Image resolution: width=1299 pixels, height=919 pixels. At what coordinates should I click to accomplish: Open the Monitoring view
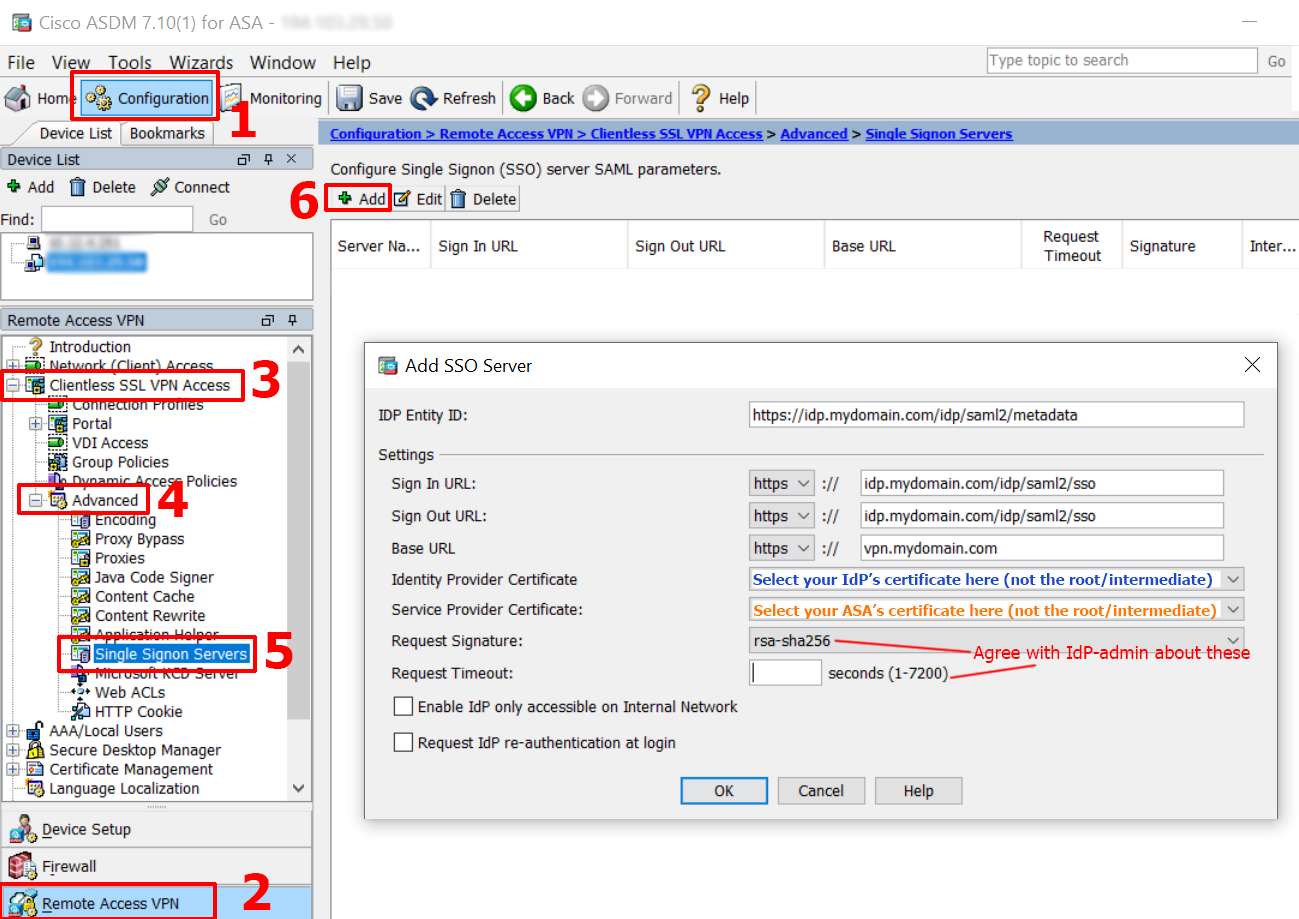(271, 98)
